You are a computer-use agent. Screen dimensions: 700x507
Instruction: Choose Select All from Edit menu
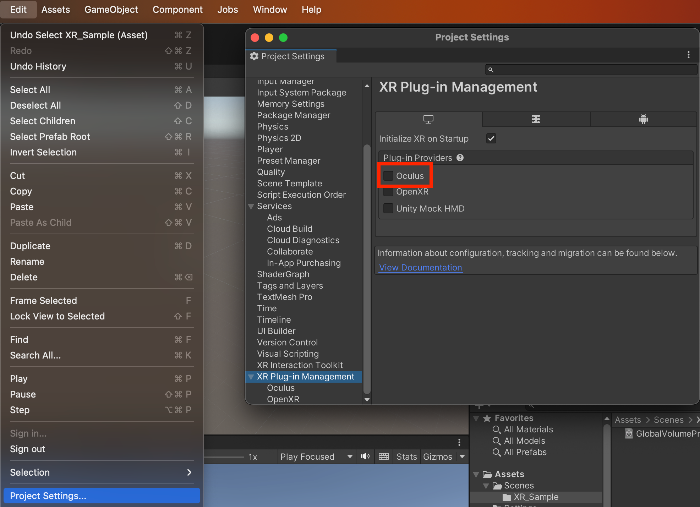pyautogui.click(x=101, y=90)
